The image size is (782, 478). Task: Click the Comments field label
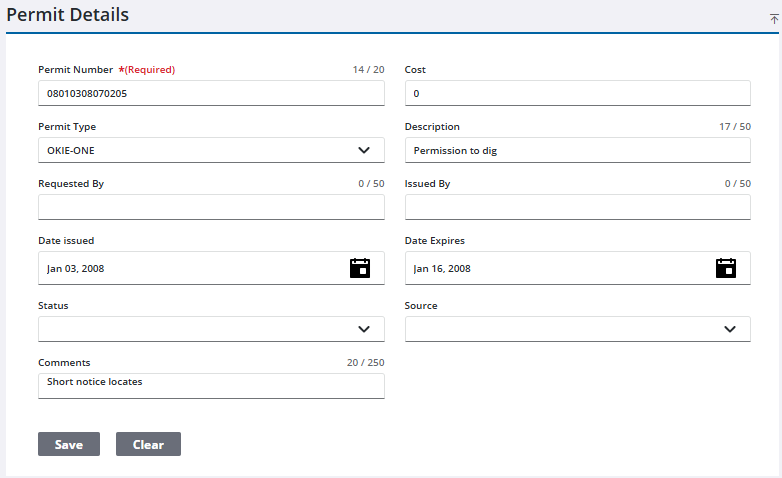tap(64, 362)
